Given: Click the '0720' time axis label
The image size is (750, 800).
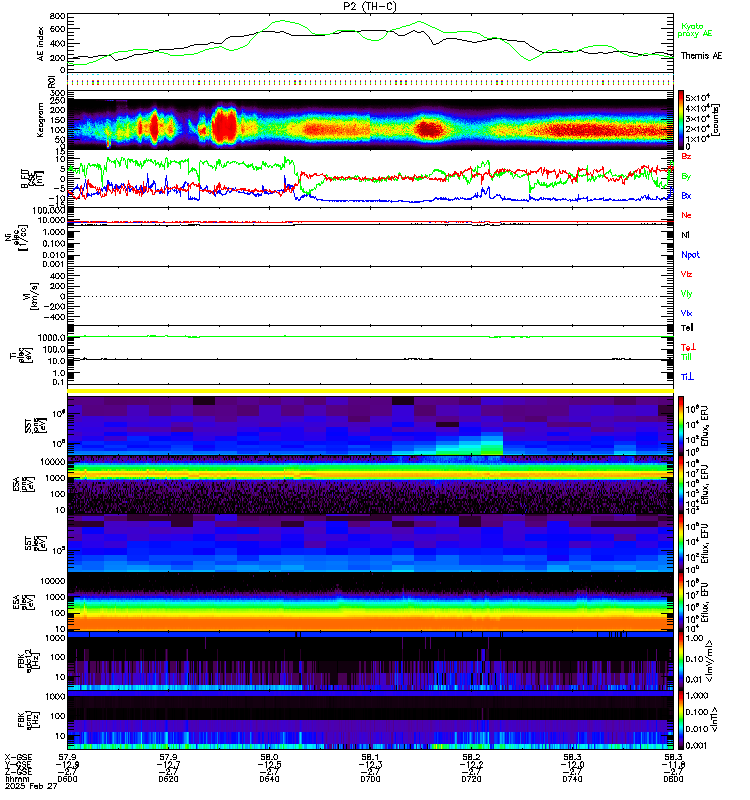Looking at the screenshot, I should pos(471,779).
